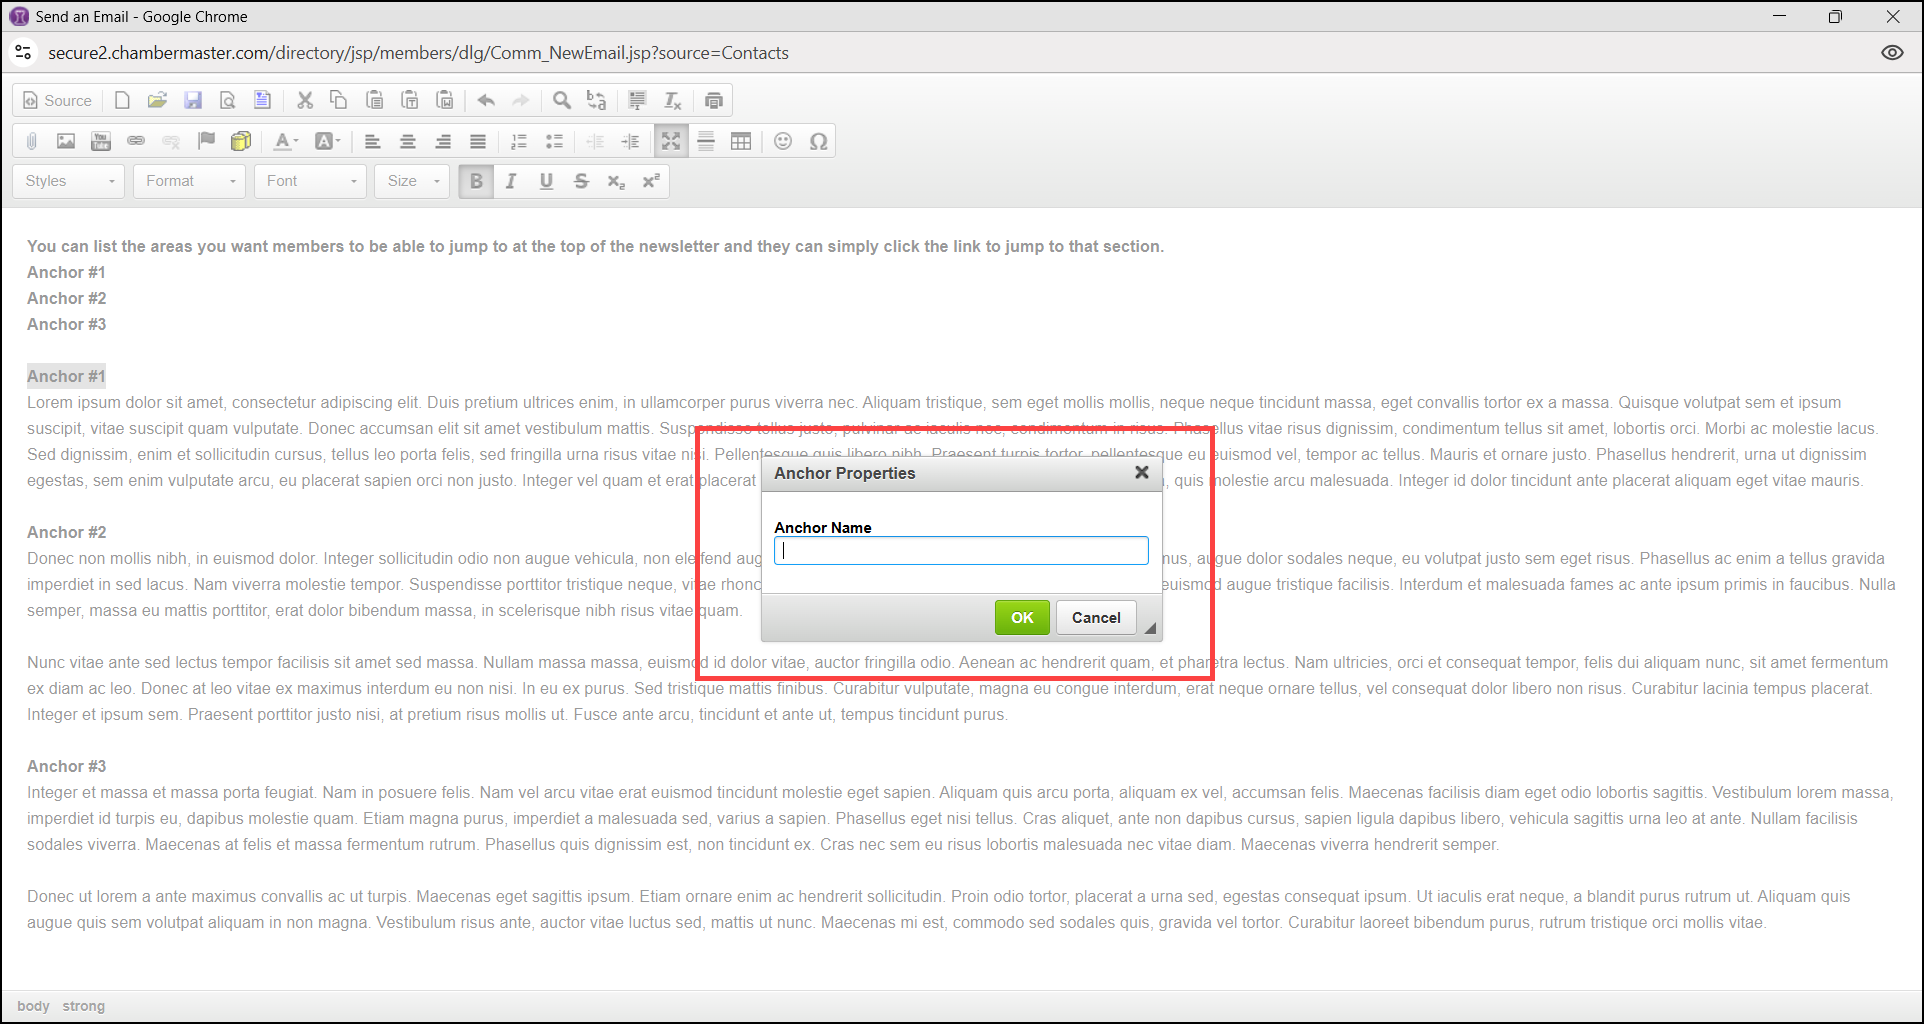Toggle the Maximize editor button
Screen dimensions: 1924x1024
(671, 141)
